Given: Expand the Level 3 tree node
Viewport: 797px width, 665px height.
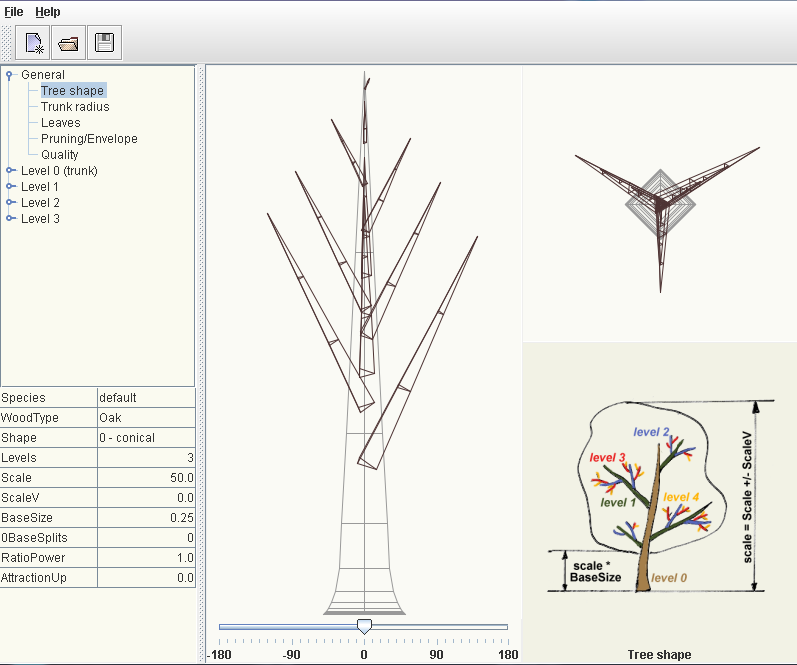Looking at the screenshot, I should (10, 219).
